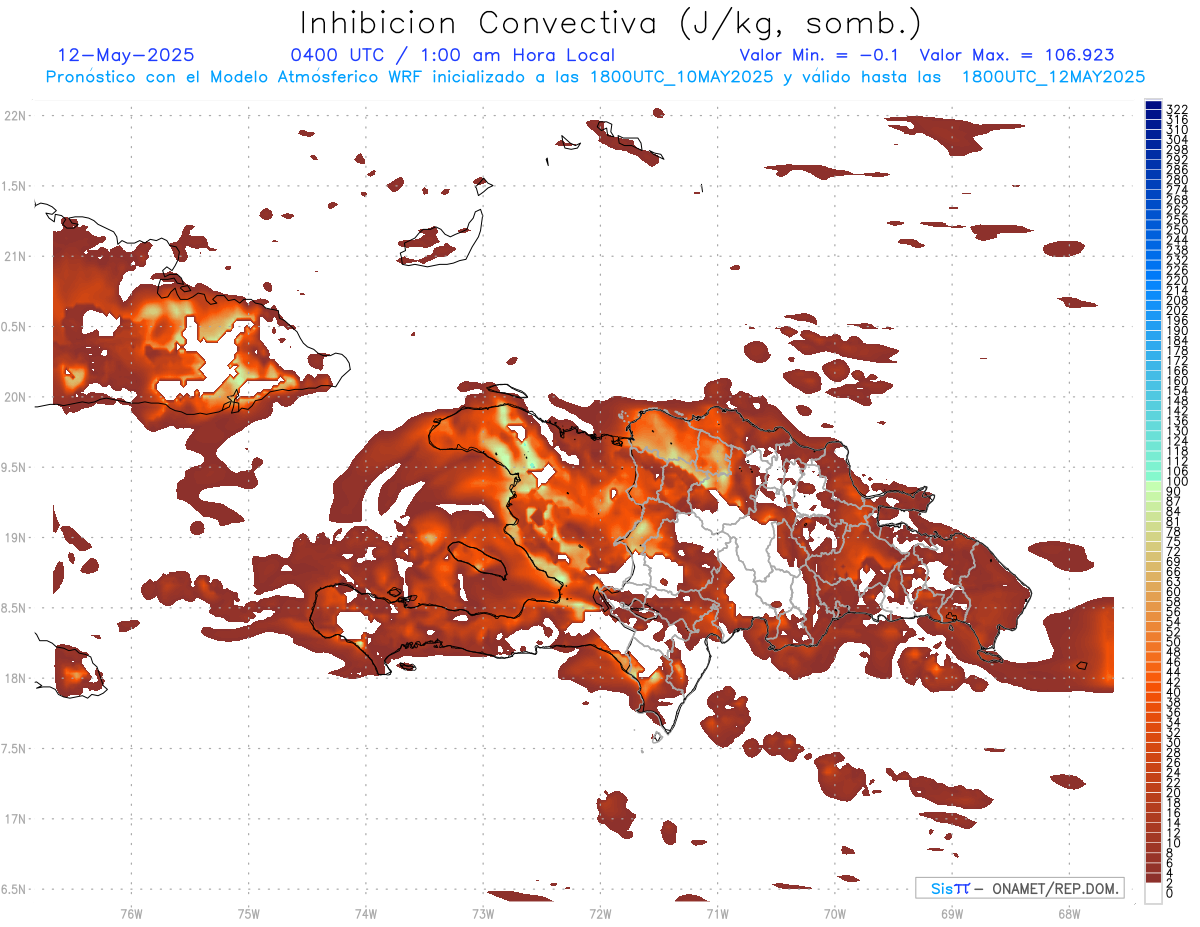Click the title 'Inhibicion Convectiva (J/kg, somb.)'
The height and width of the screenshot is (927, 1200).
[610, 23]
